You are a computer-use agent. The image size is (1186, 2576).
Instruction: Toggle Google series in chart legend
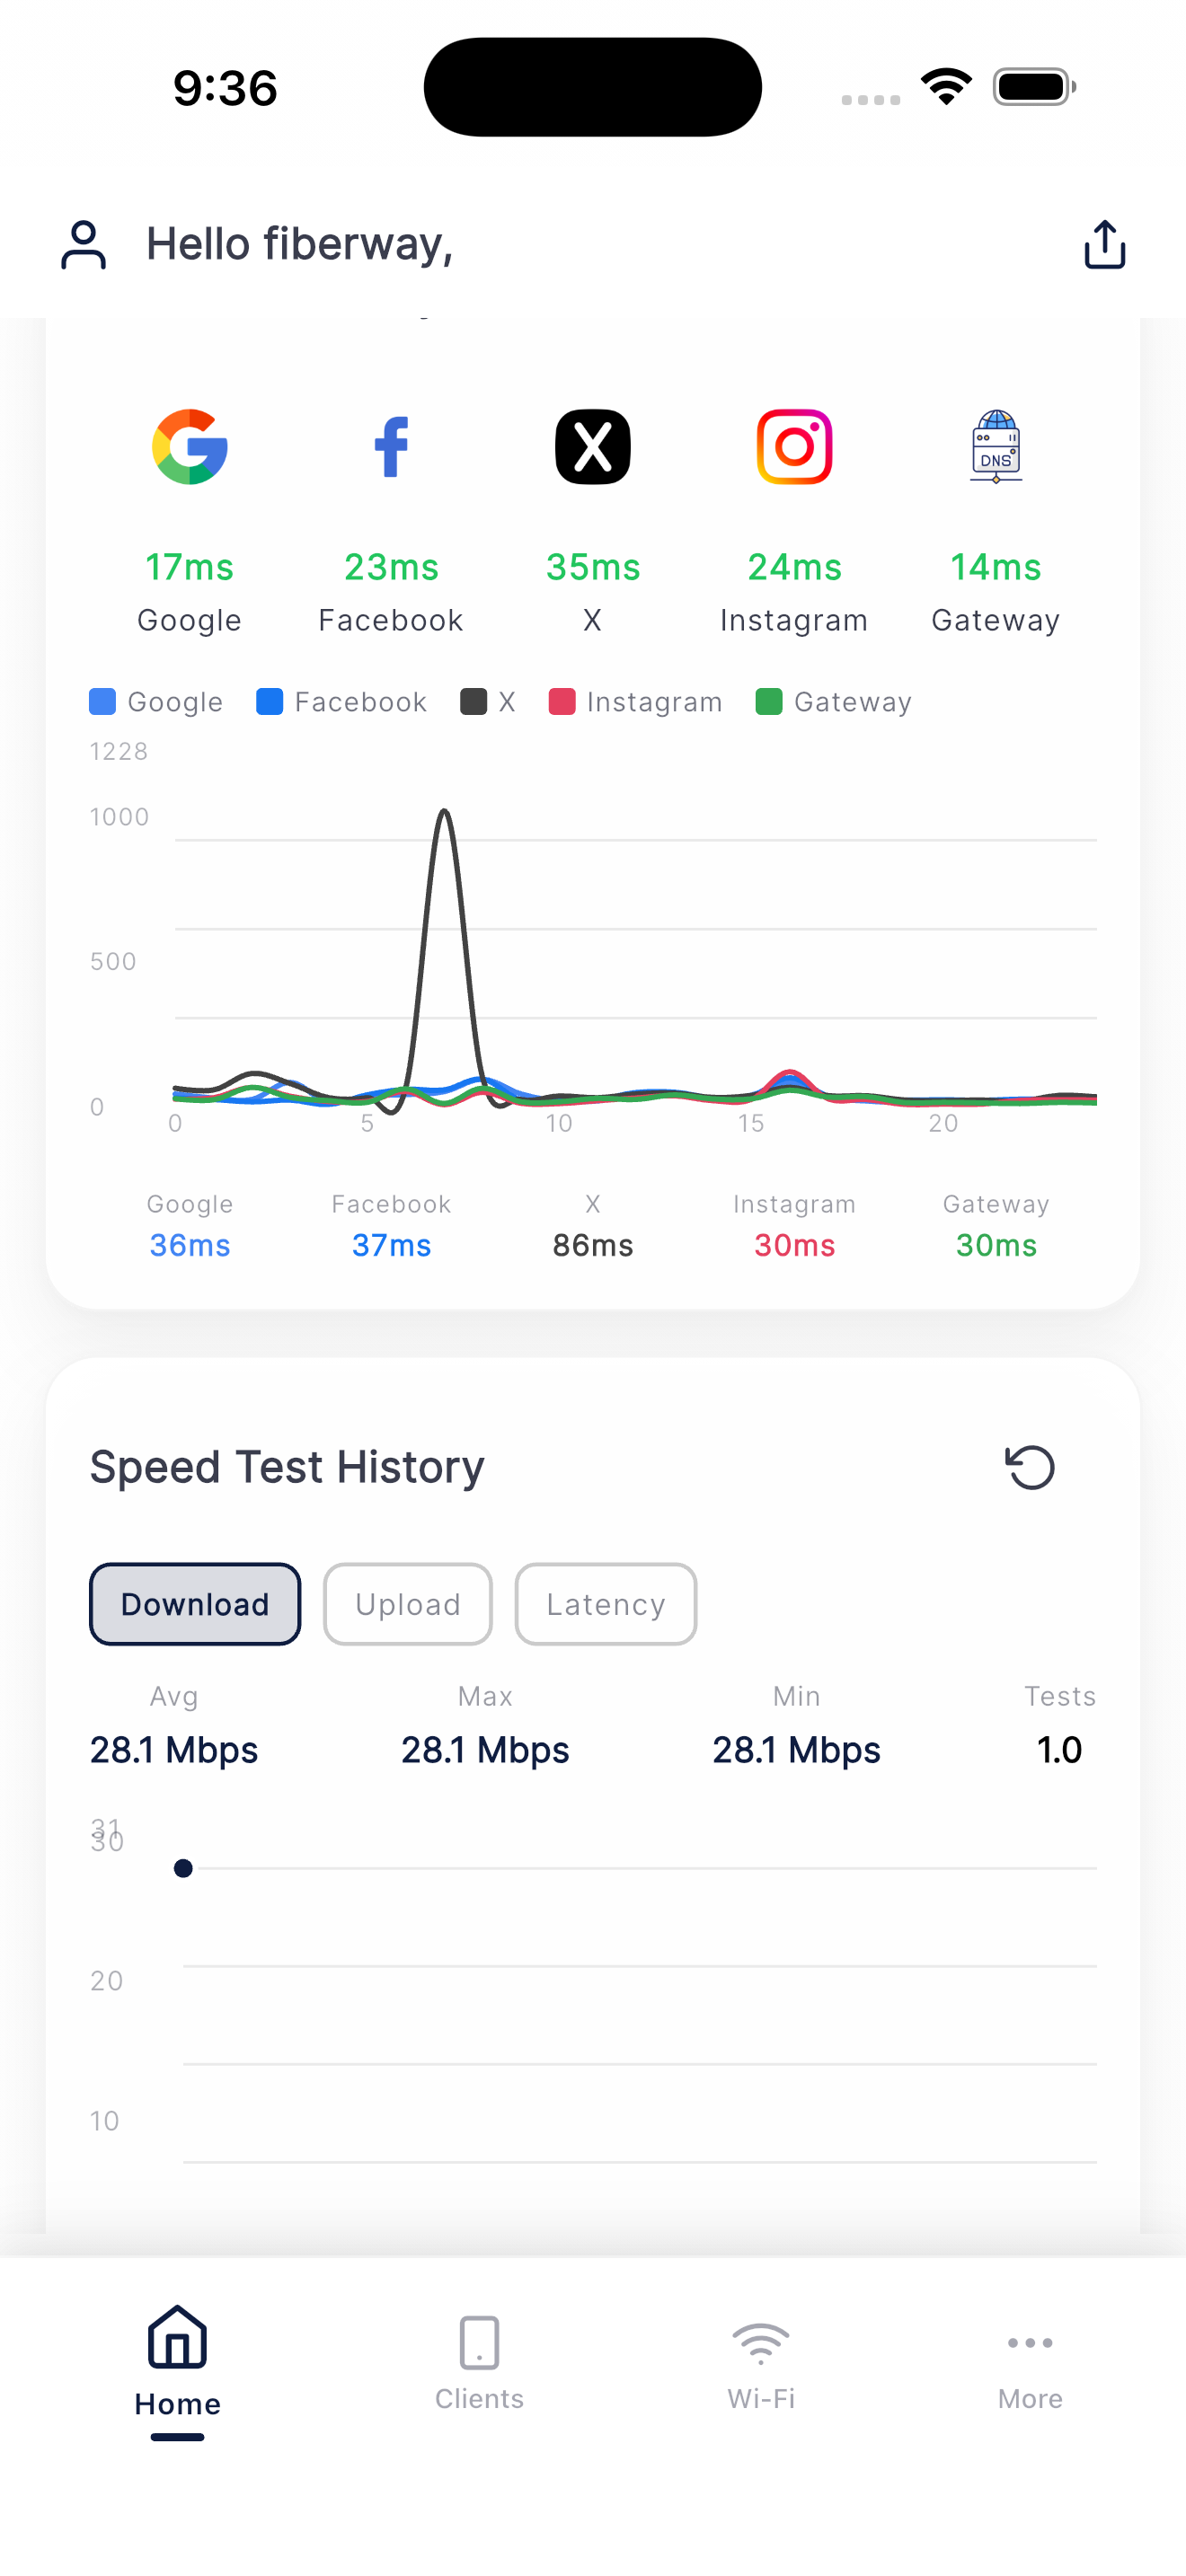pyautogui.click(x=156, y=702)
